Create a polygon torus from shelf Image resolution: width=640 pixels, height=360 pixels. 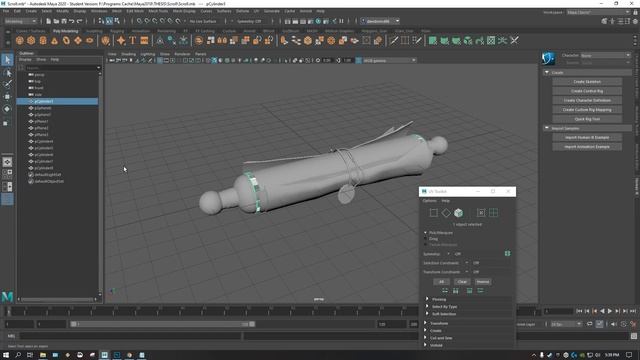pyautogui.click(x=66, y=40)
